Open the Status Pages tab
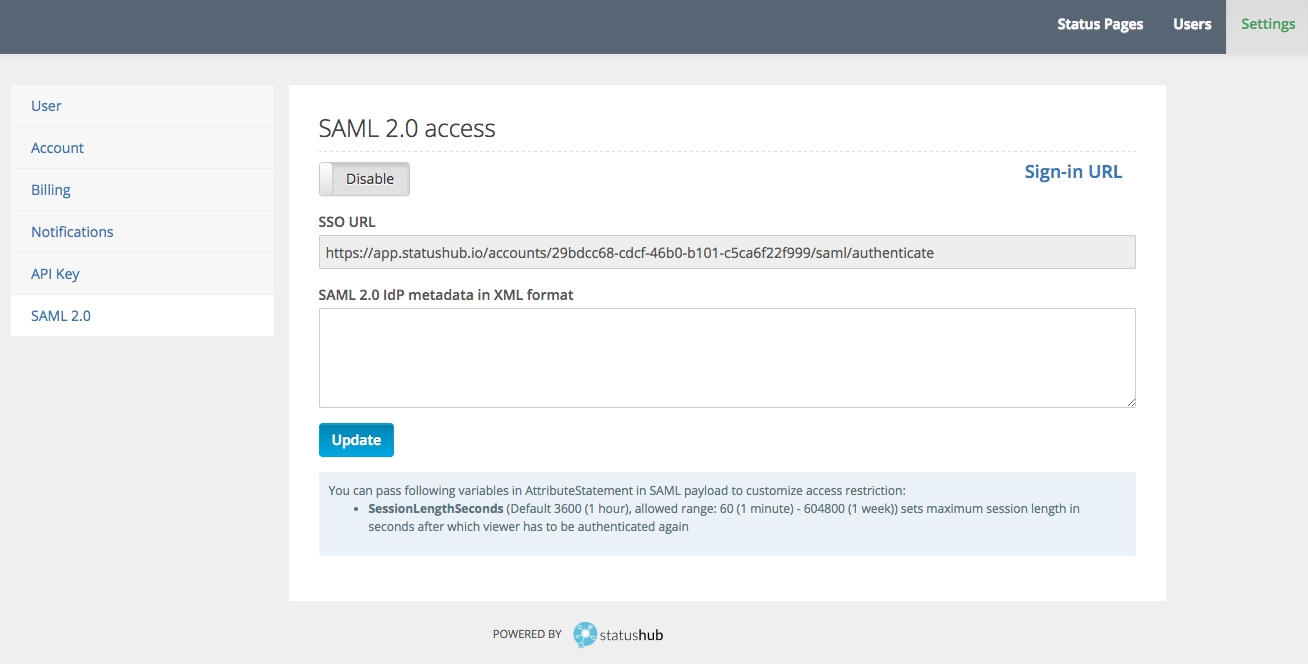 1100,24
